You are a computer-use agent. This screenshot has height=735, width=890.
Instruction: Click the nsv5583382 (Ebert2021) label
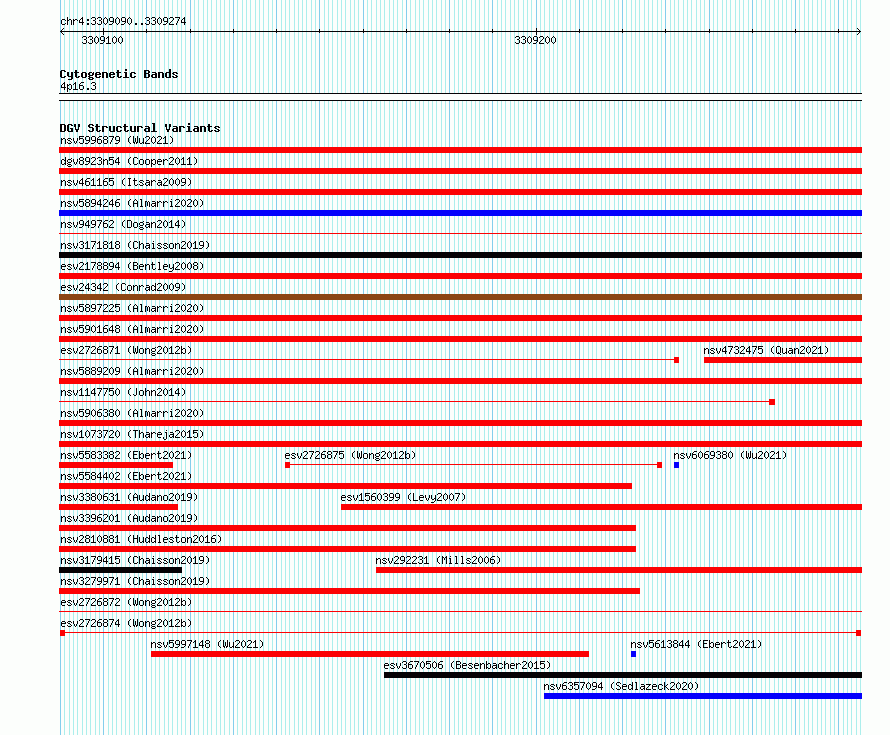(x=126, y=455)
